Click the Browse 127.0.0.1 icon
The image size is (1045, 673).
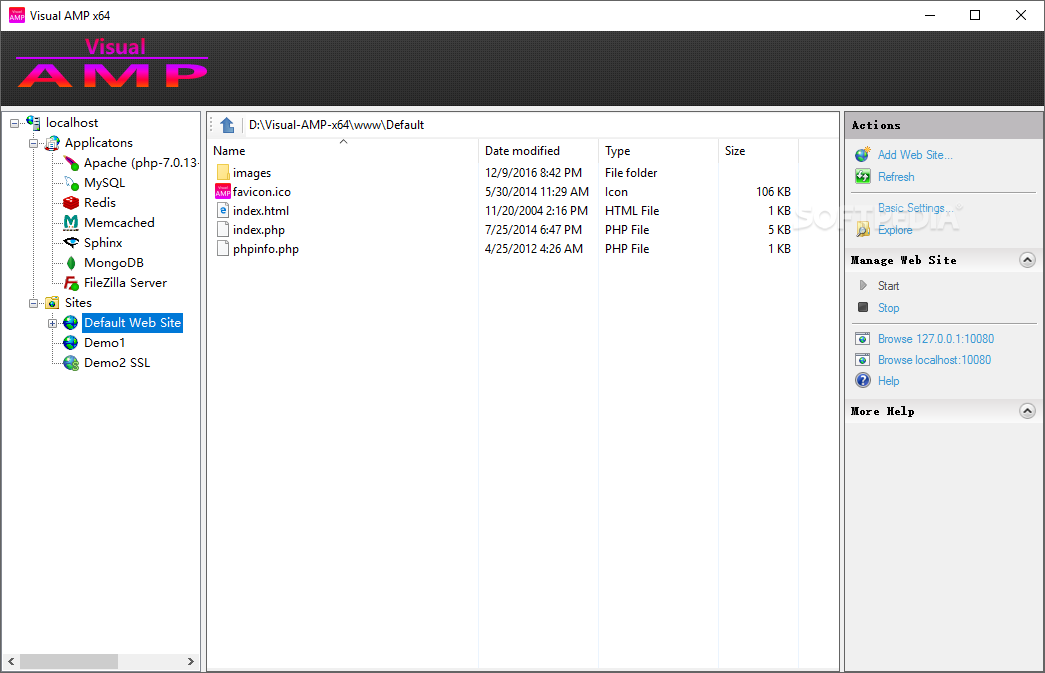tap(862, 338)
